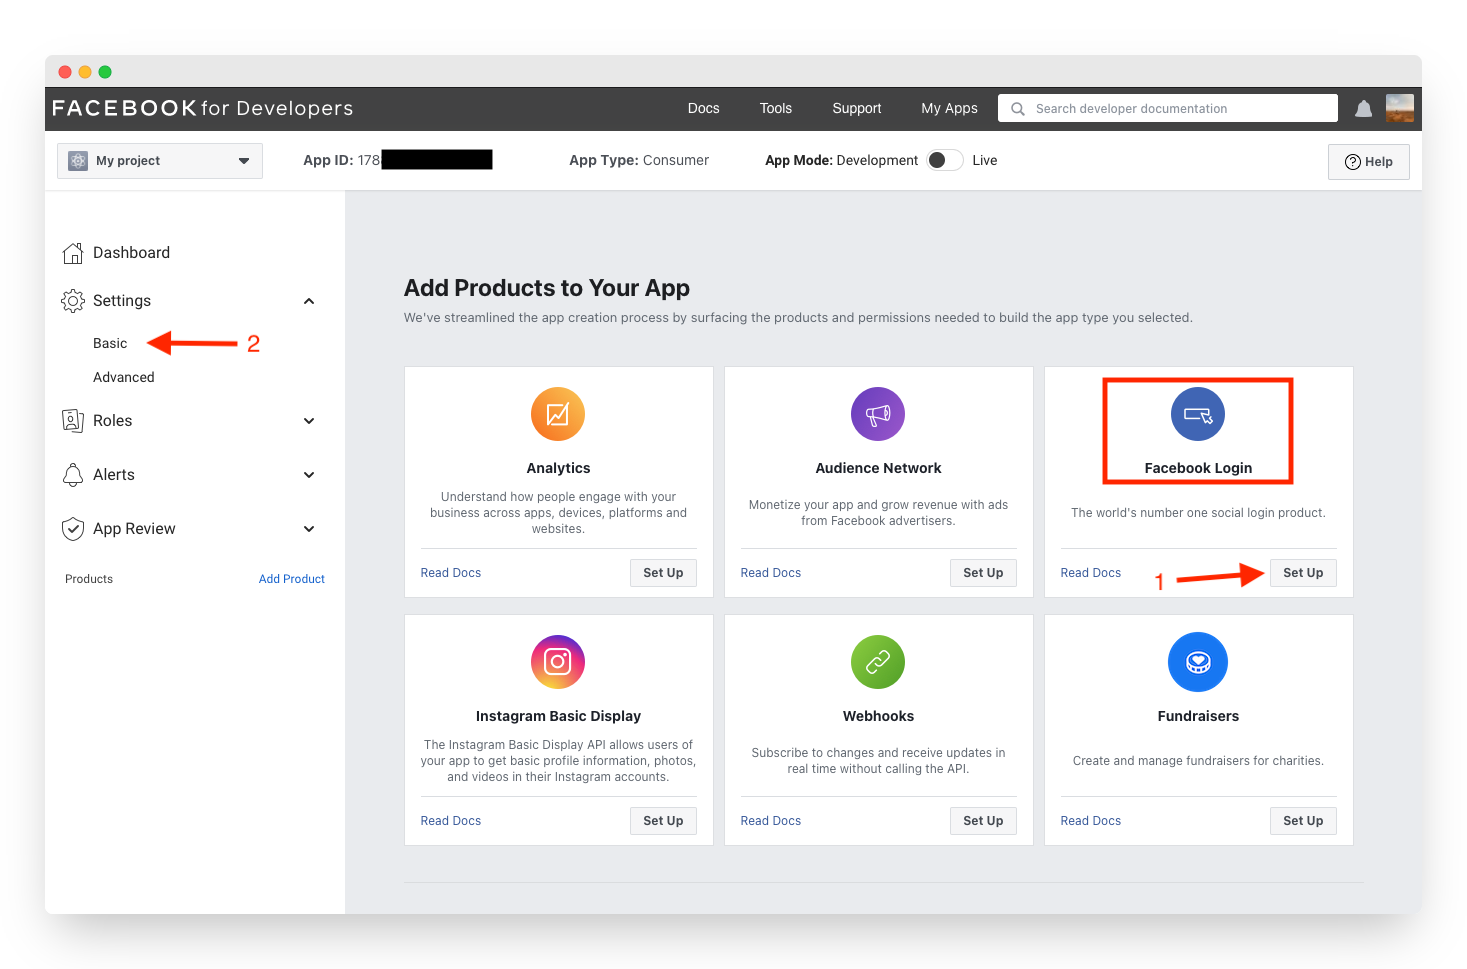Screen dimensions: 1467x969
Task: Click the Alerts bell icon in sidebar
Action: (x=73, y=475)
